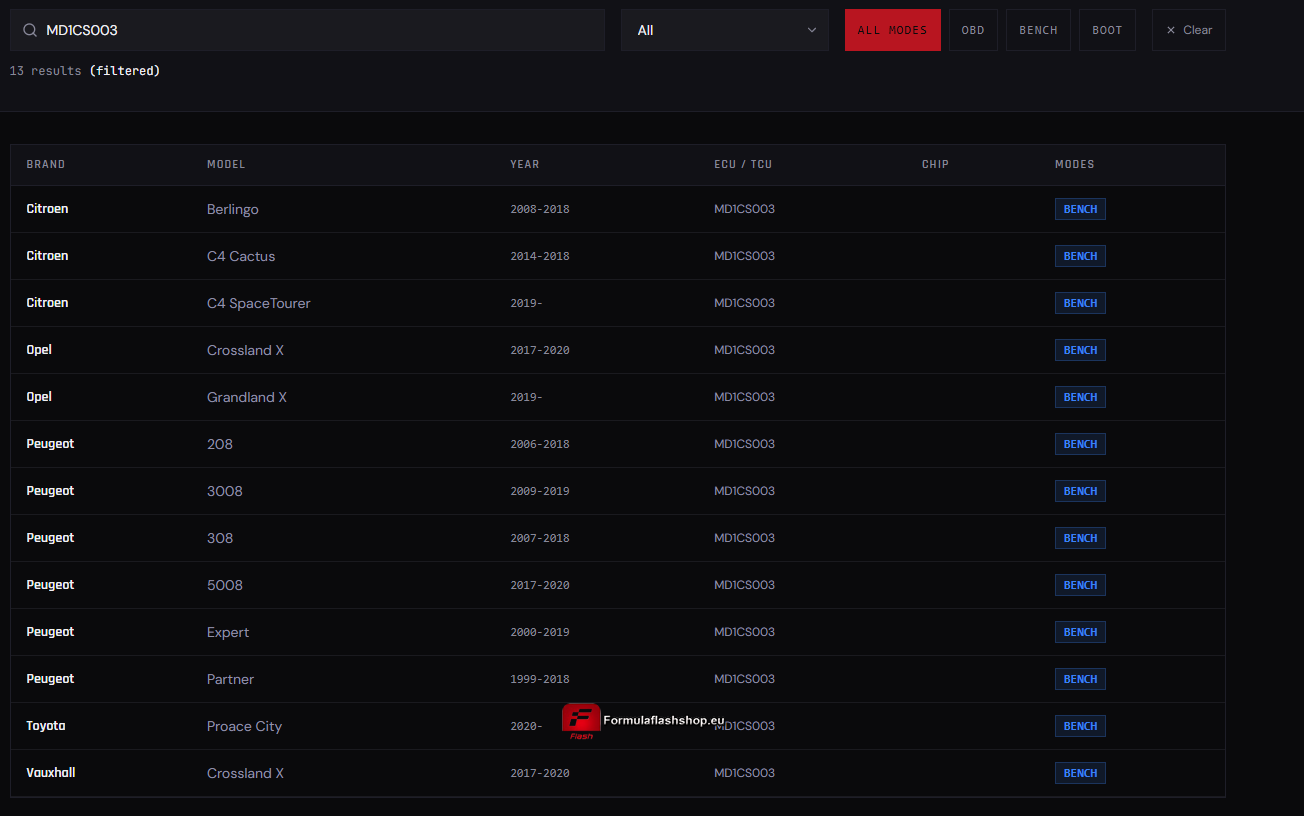Click the year 2000-2019 in the Expert row

pyautogui.click(x=540, y=632)
